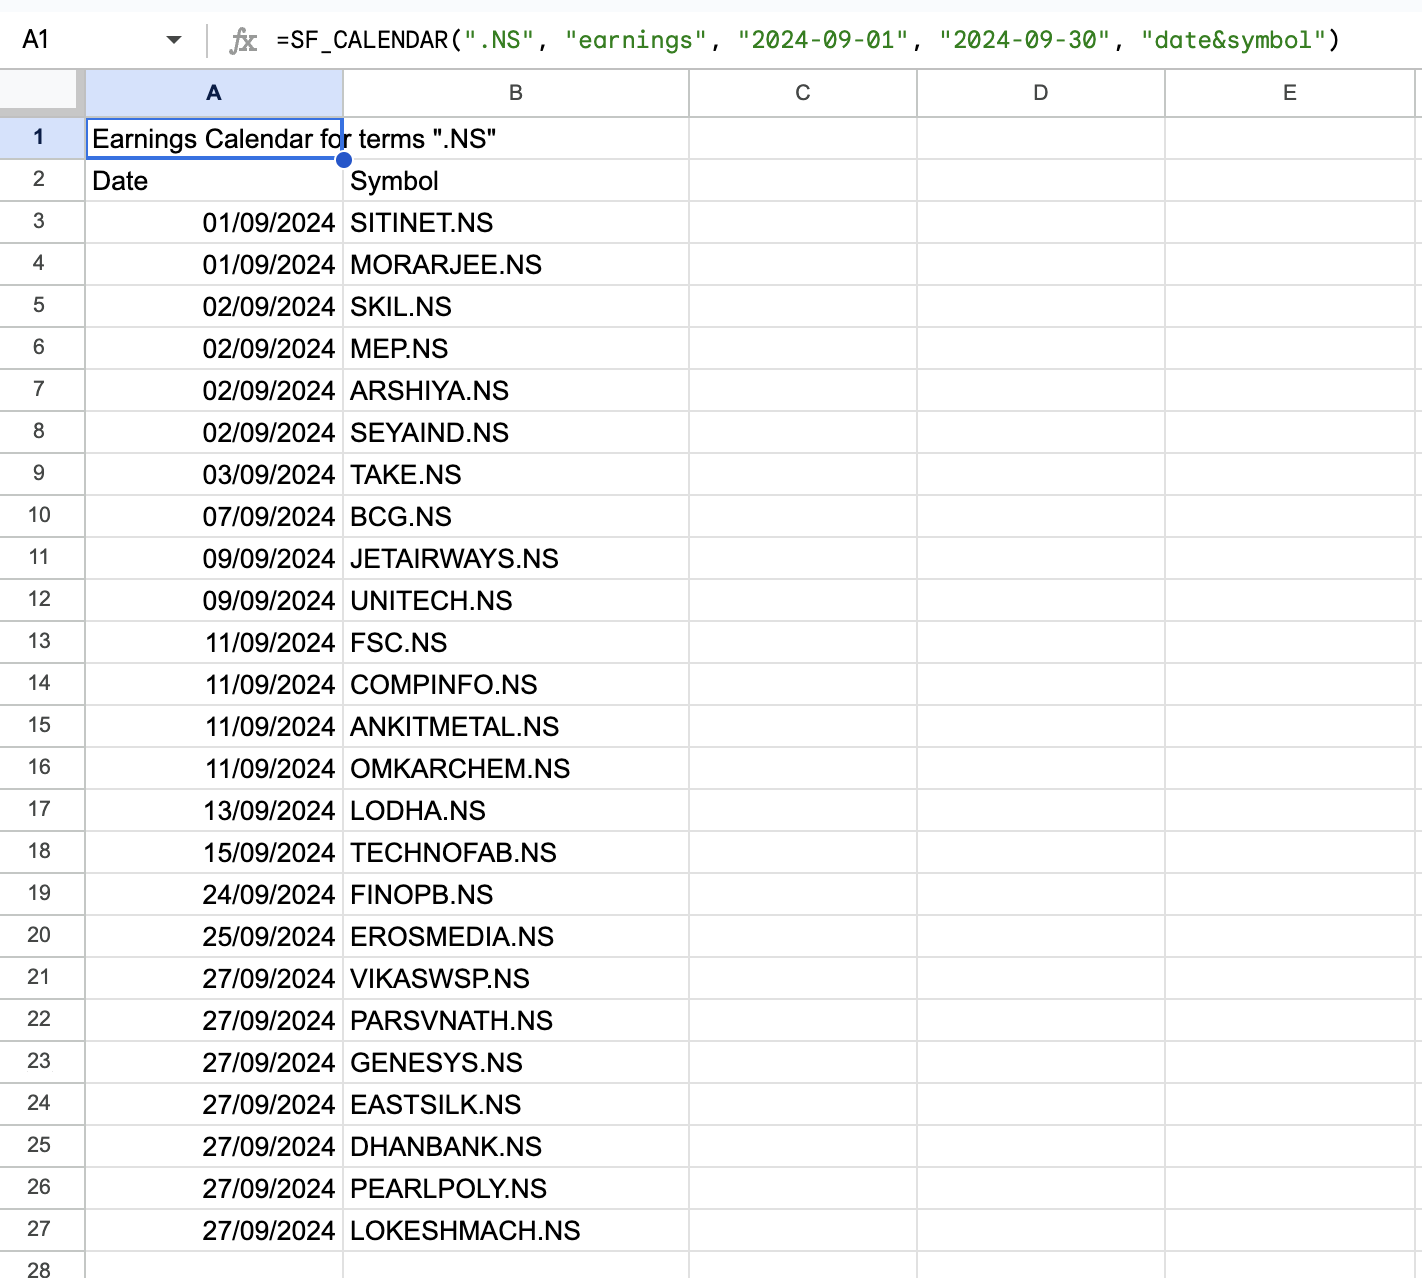Expand the name box ranges dropdown arrow
Image resolution: width=1422 pixels, height=1278 pixels.
pos(174,39)
